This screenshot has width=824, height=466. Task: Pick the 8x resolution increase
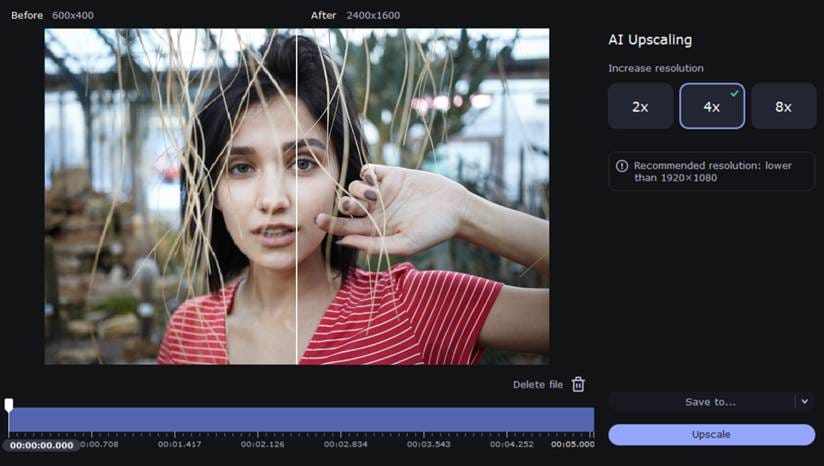click(783, 107)
